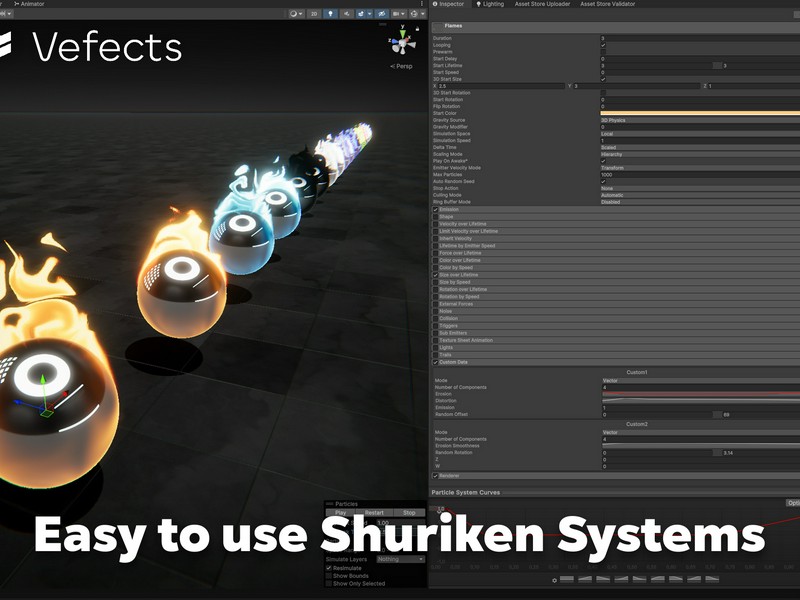Open curve presets gear icon
The height and width of the screenshot is (600, 800).
555,580
